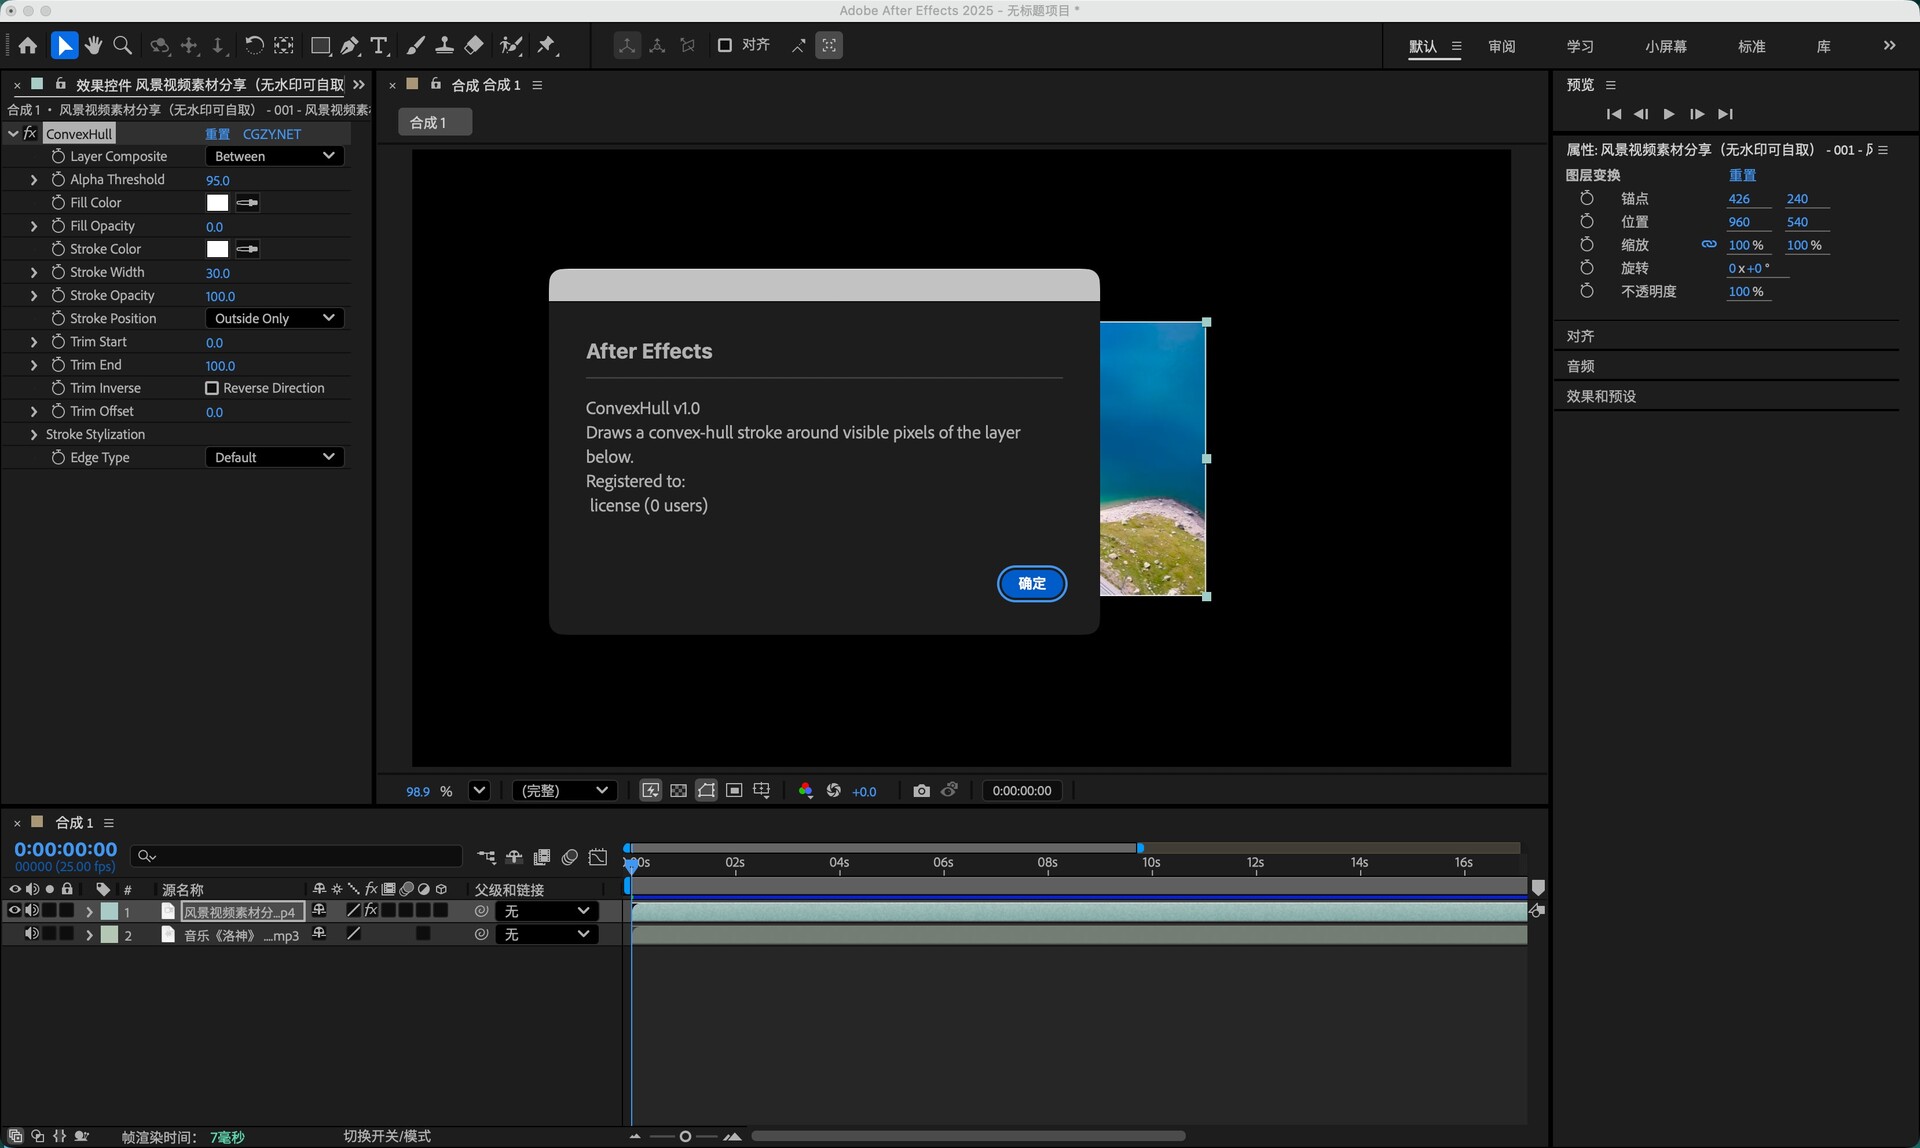
Task: Open the Edge Type Default dropdown
Action: point(275,457)
